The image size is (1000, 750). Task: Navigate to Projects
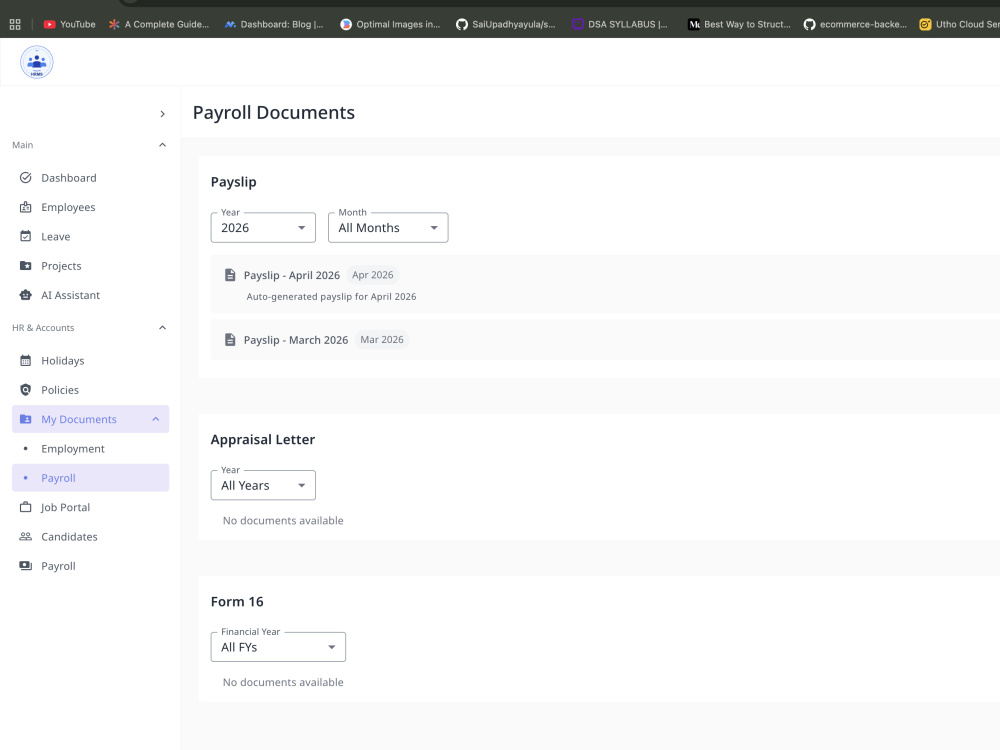tap(91, 266)
